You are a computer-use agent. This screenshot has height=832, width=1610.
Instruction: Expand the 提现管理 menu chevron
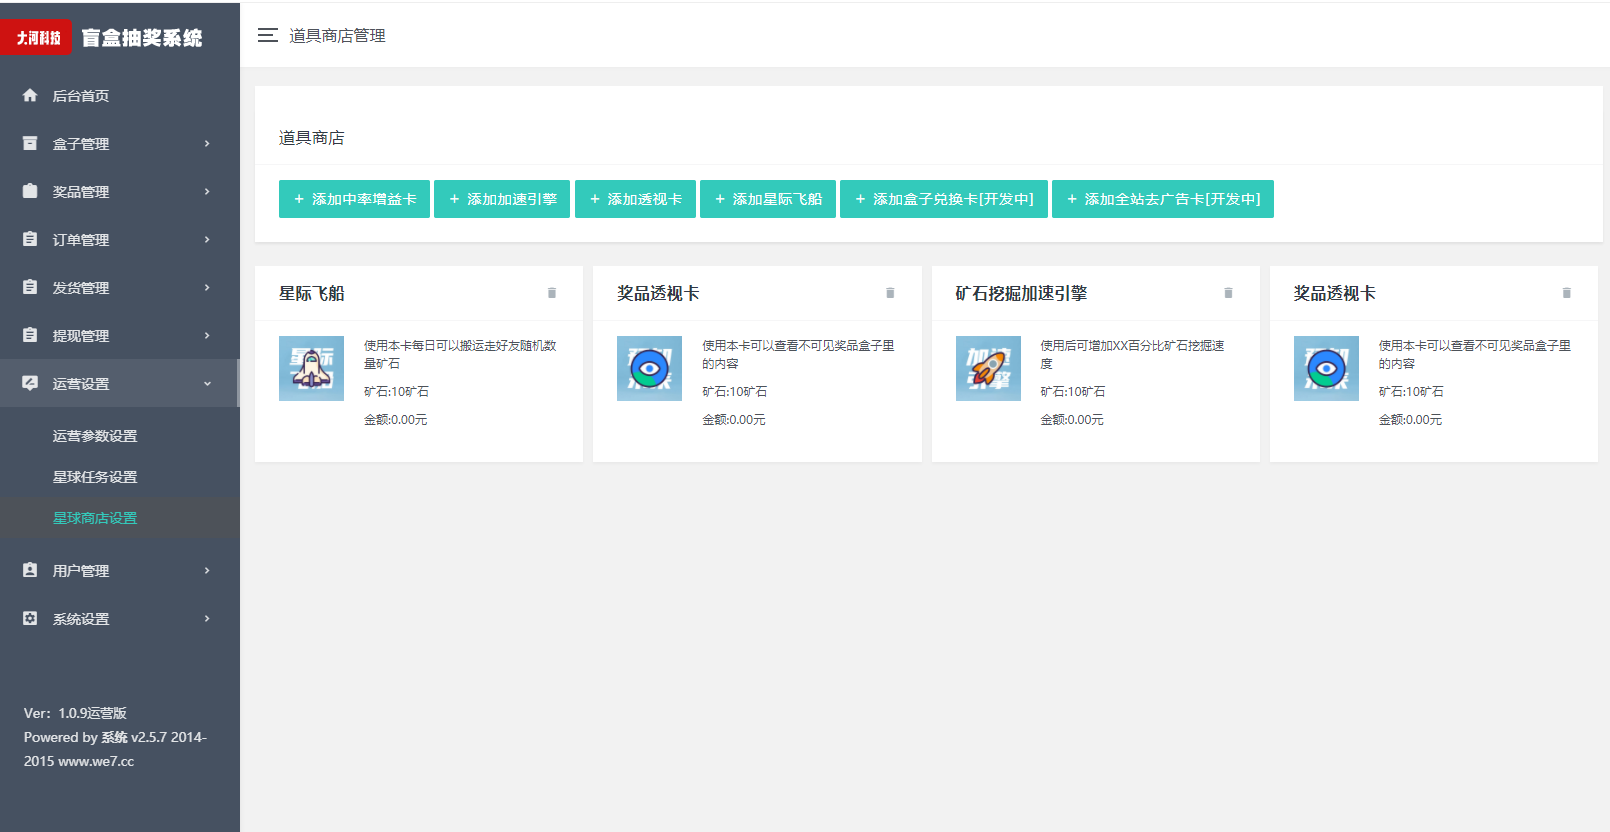pos(207,336)
